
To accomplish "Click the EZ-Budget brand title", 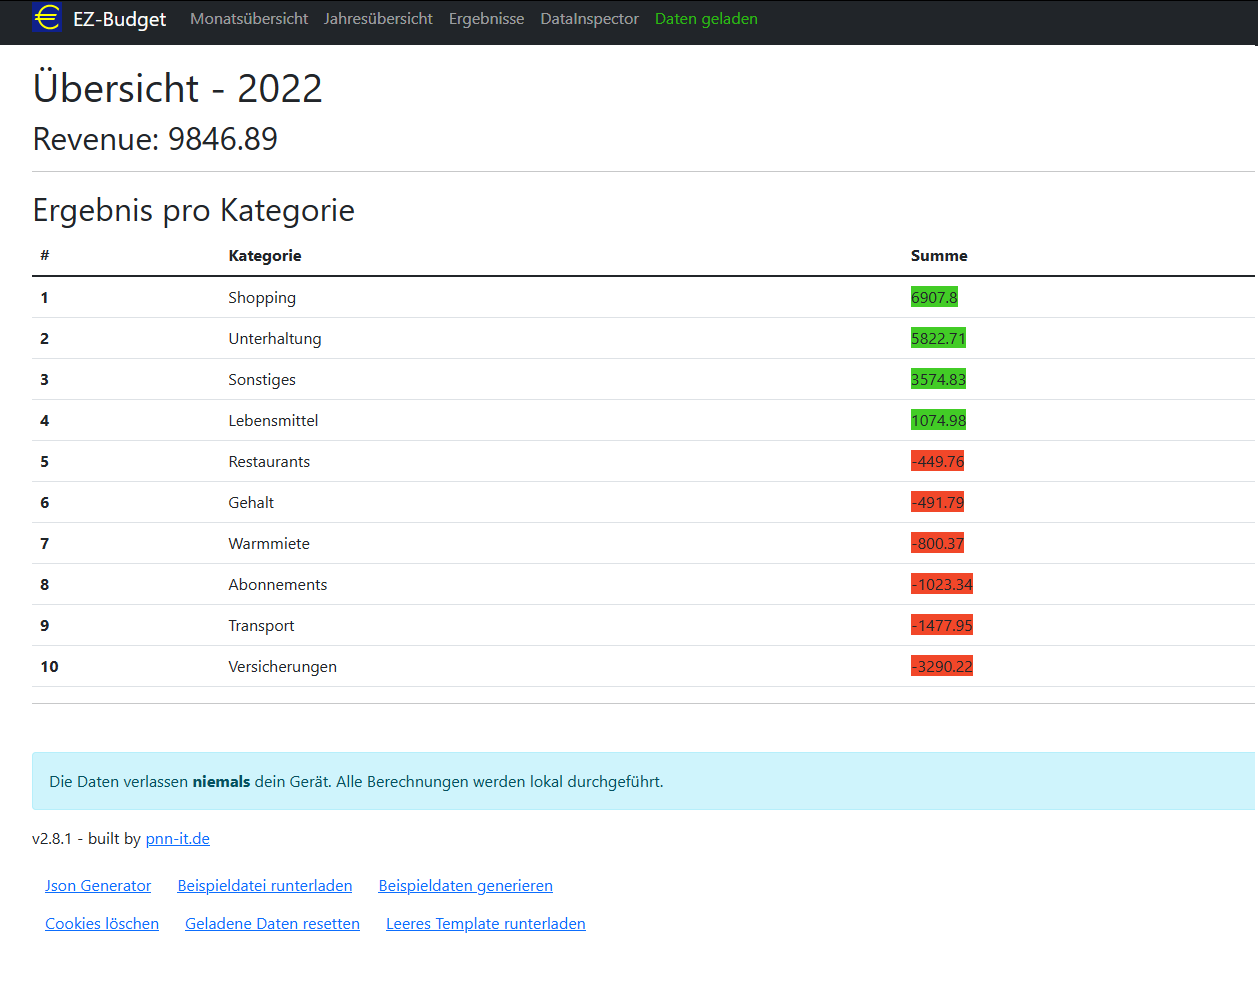I will tap(119, 19).
